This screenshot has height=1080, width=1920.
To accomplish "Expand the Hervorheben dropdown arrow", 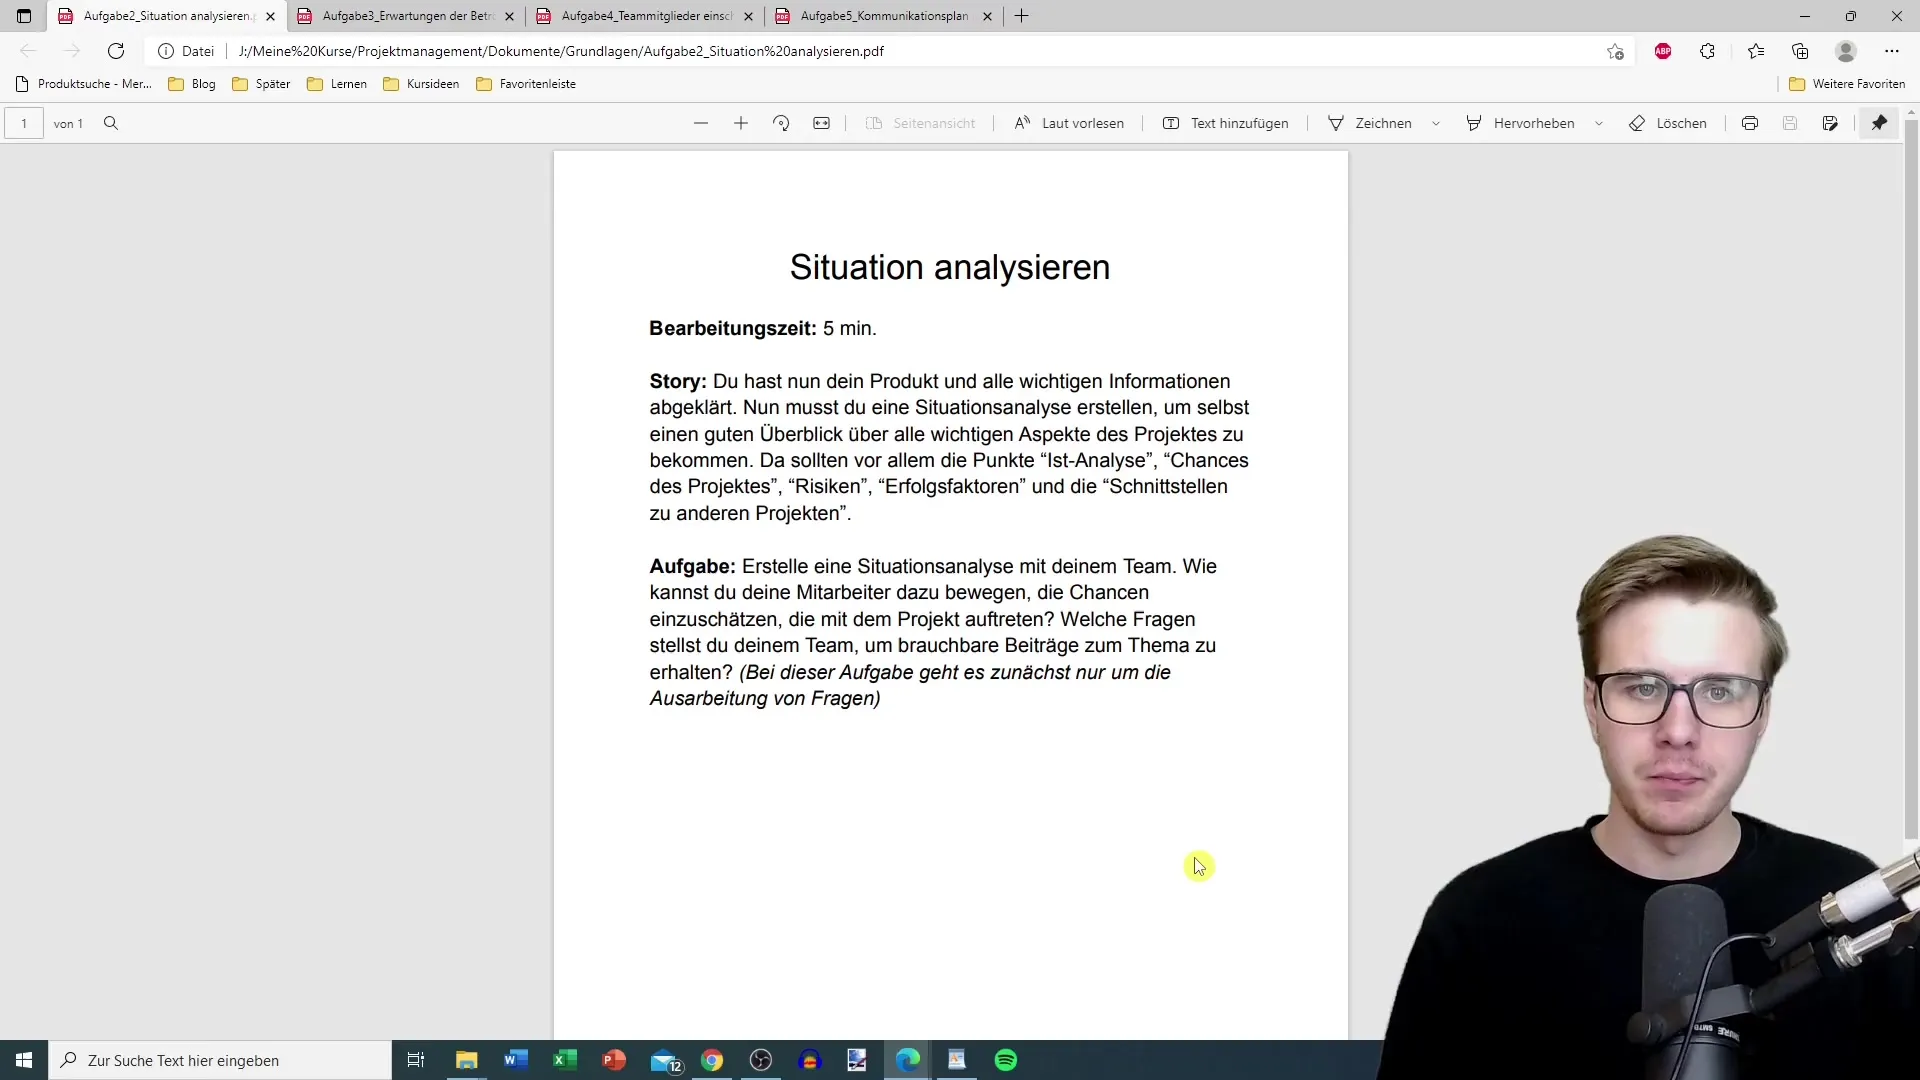I will 1599,123.
